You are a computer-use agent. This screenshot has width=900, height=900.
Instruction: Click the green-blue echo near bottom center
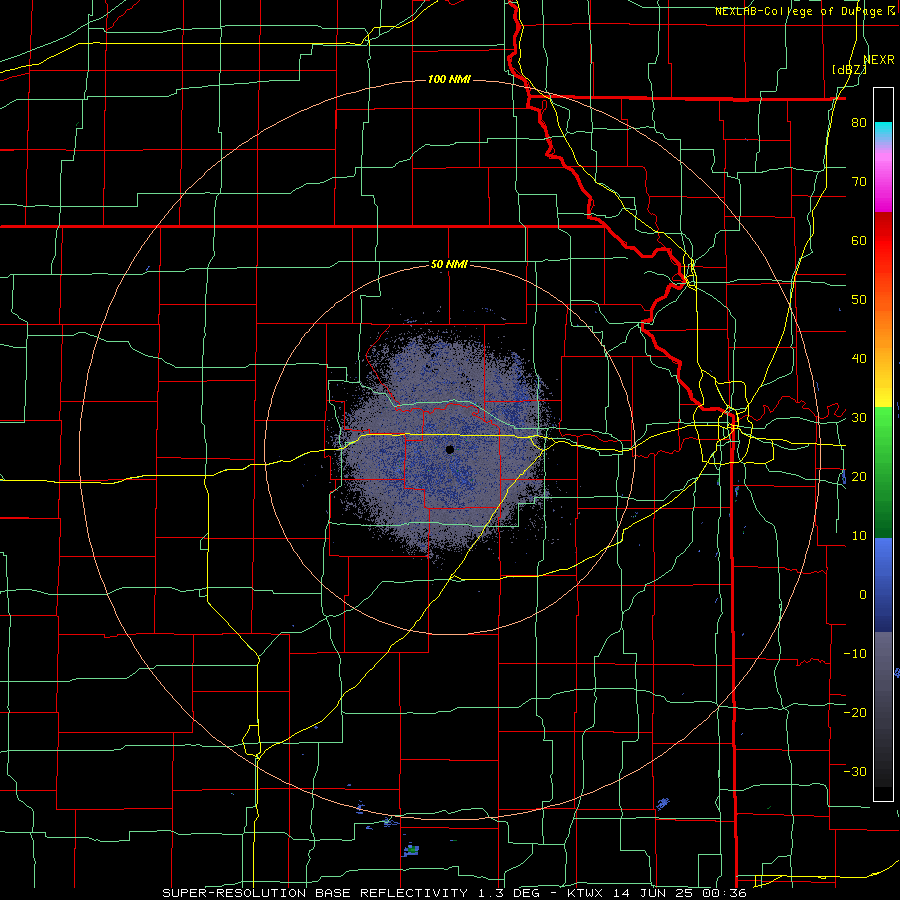coord(411,850)
